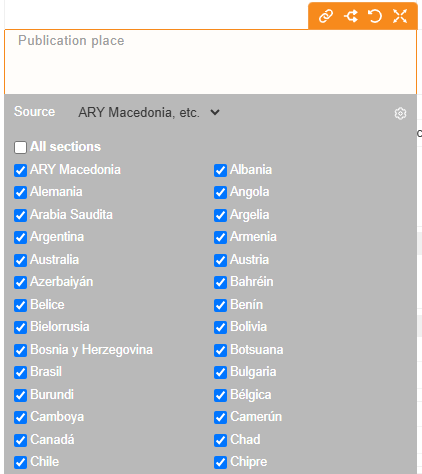Uncheck the Azerbaiyán option
The height and width of the screenshot is (474, 422).
point(20,282)
